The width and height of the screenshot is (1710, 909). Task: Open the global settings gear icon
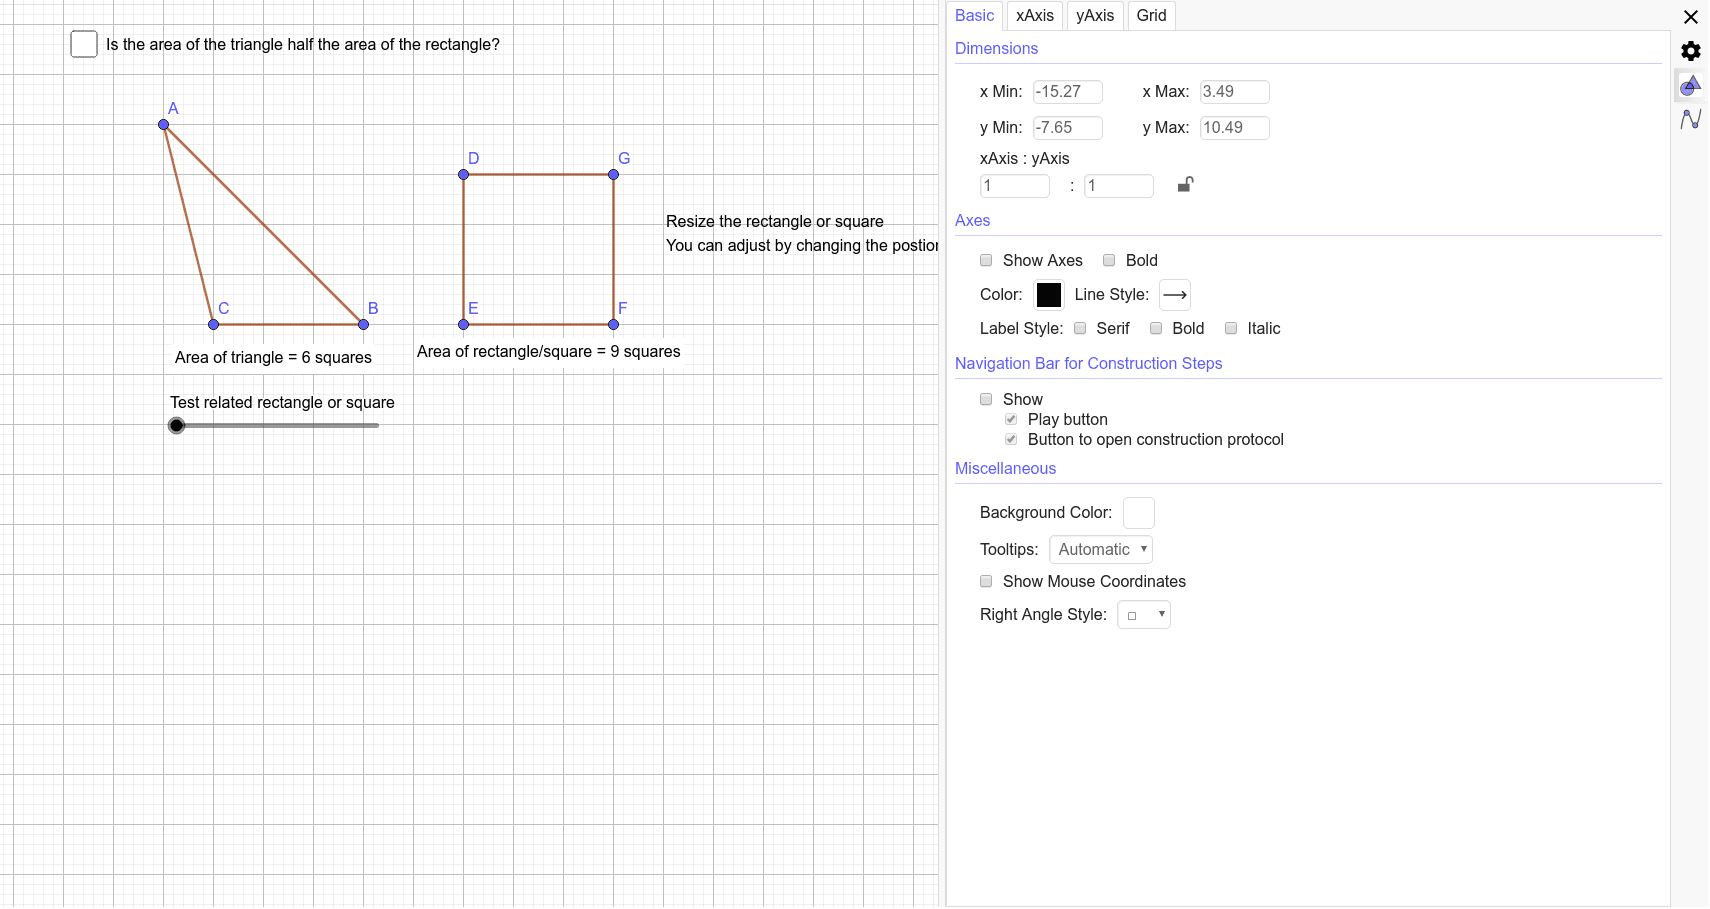pyautogui.click(x=1691, y=51)
